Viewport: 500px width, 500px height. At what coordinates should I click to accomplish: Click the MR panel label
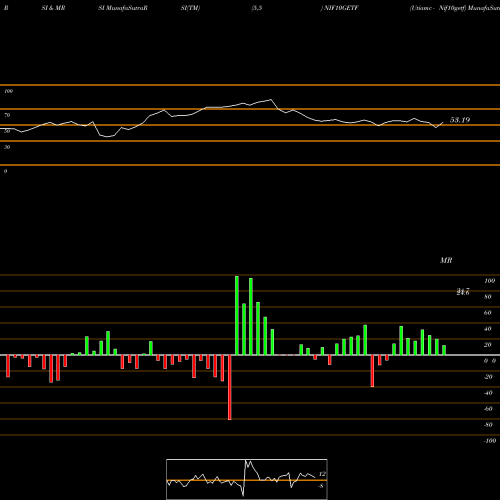(446, 260)
